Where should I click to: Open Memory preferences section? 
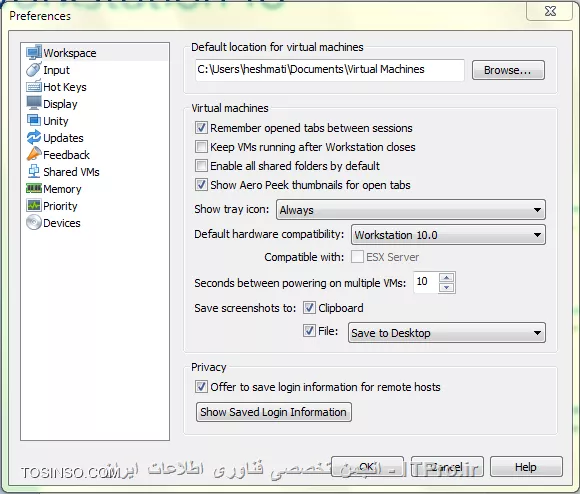click(x=62, y=189)
